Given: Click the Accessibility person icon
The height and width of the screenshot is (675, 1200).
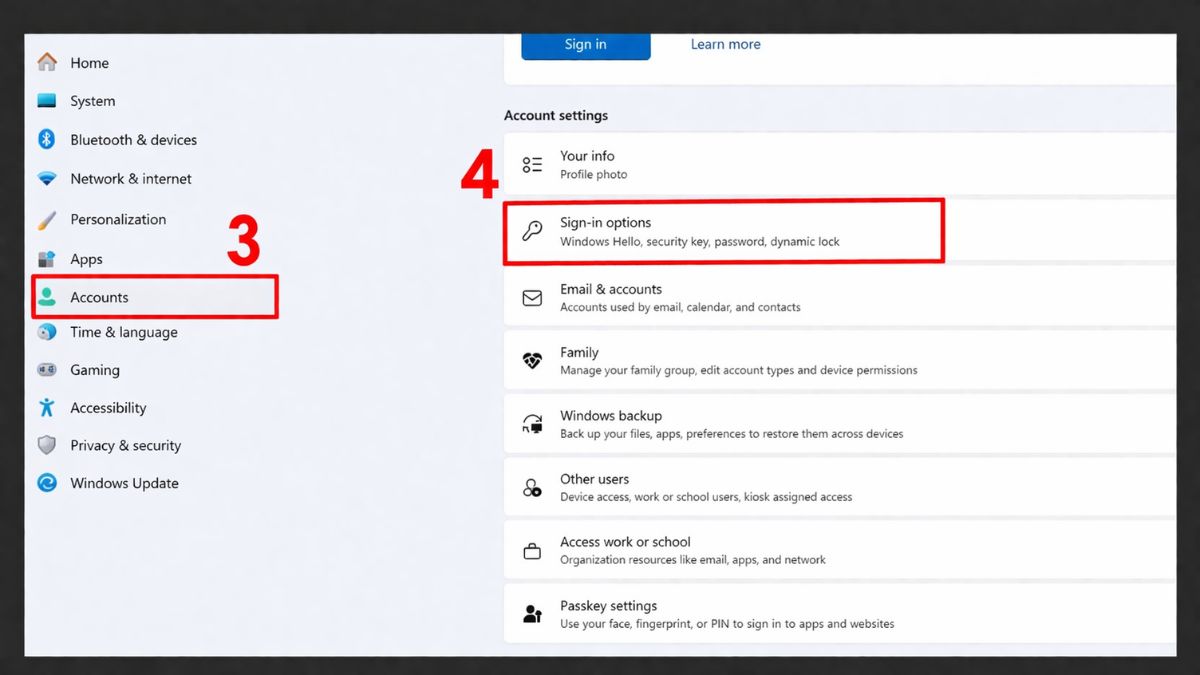Looking at the screenshot, I should point(46,407).
